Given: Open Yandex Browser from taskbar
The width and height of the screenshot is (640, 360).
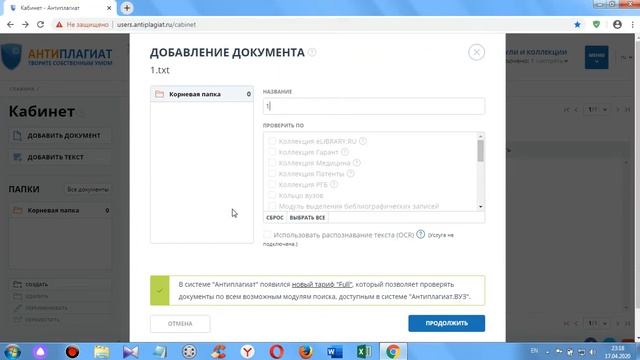Looking at the screenshot, I should click(x=247, y=351).
